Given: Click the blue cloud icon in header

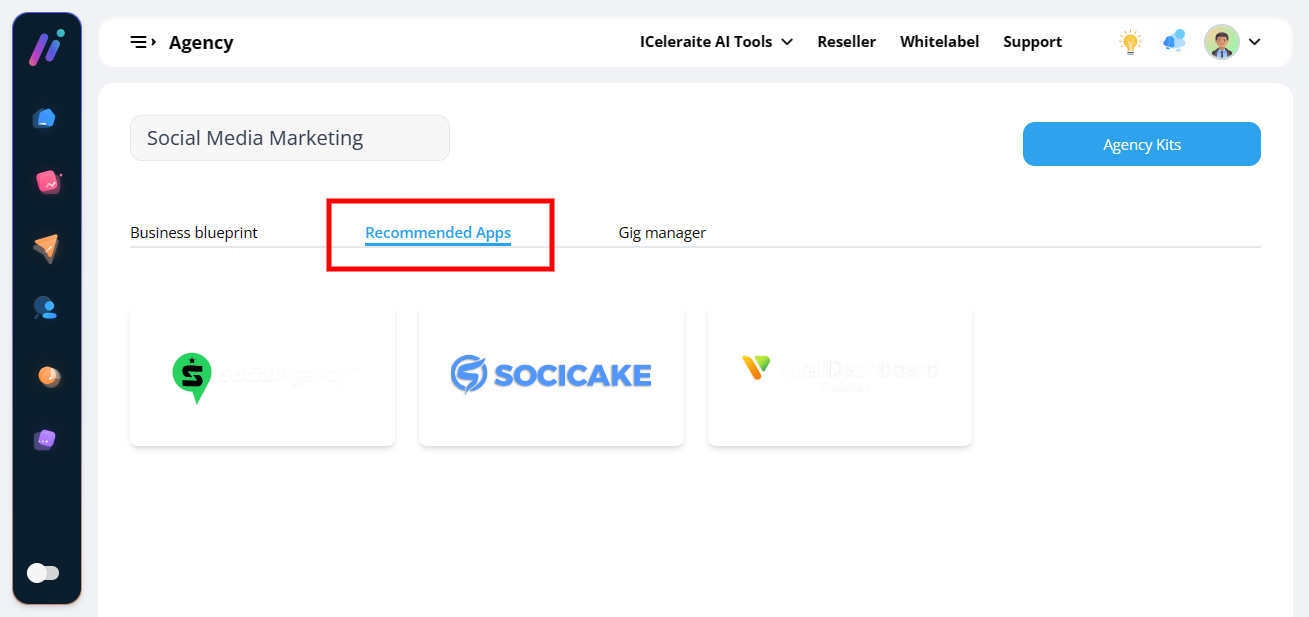Looking at the screenshot, I should 1174,42.
